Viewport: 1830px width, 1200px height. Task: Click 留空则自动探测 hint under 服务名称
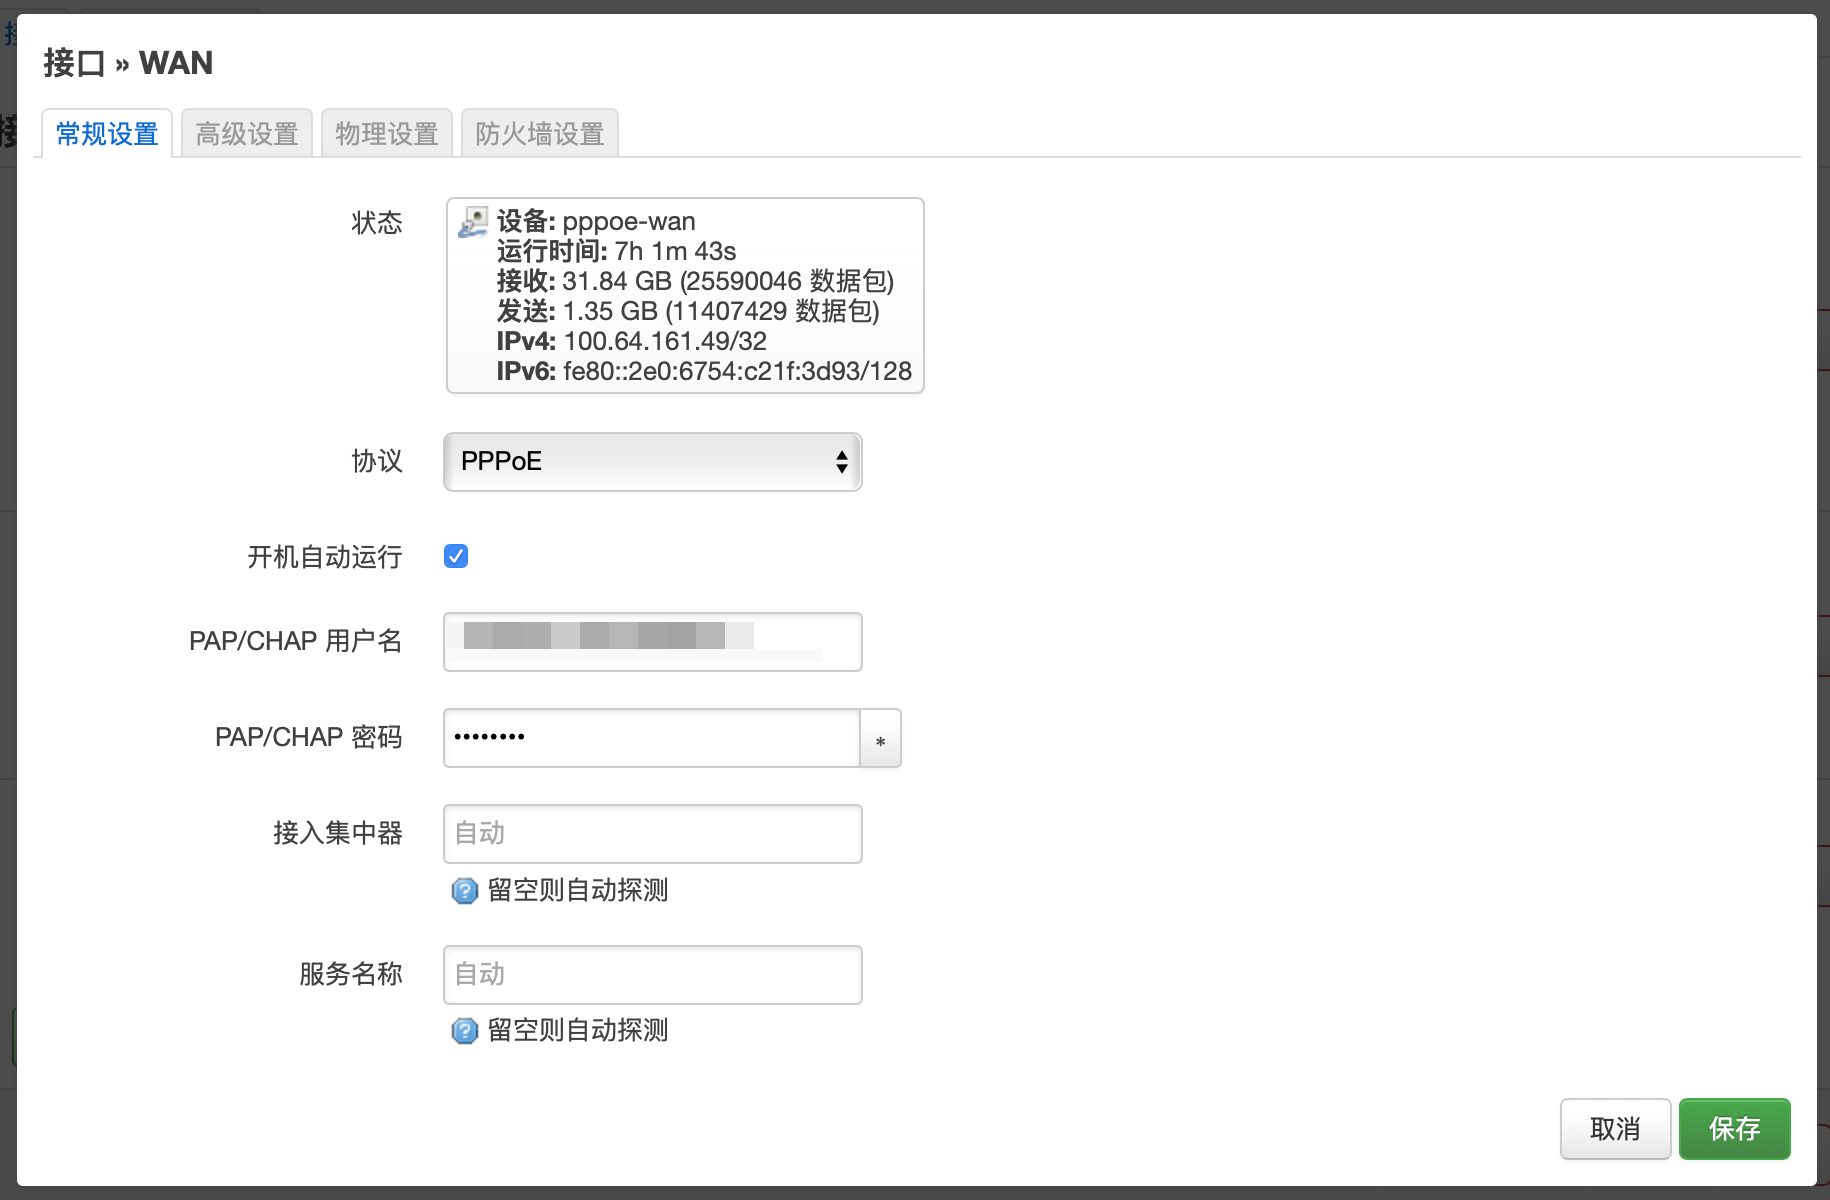tap(578, 1030)
